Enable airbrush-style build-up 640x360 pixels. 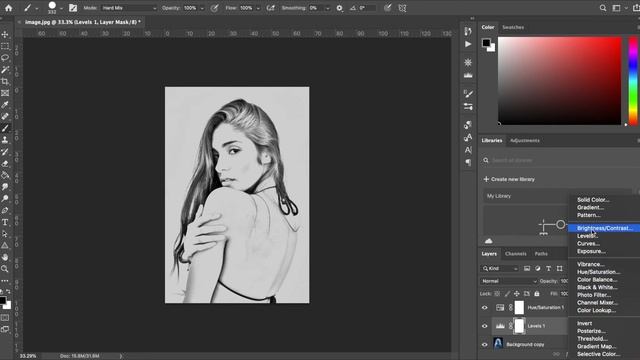270,8
